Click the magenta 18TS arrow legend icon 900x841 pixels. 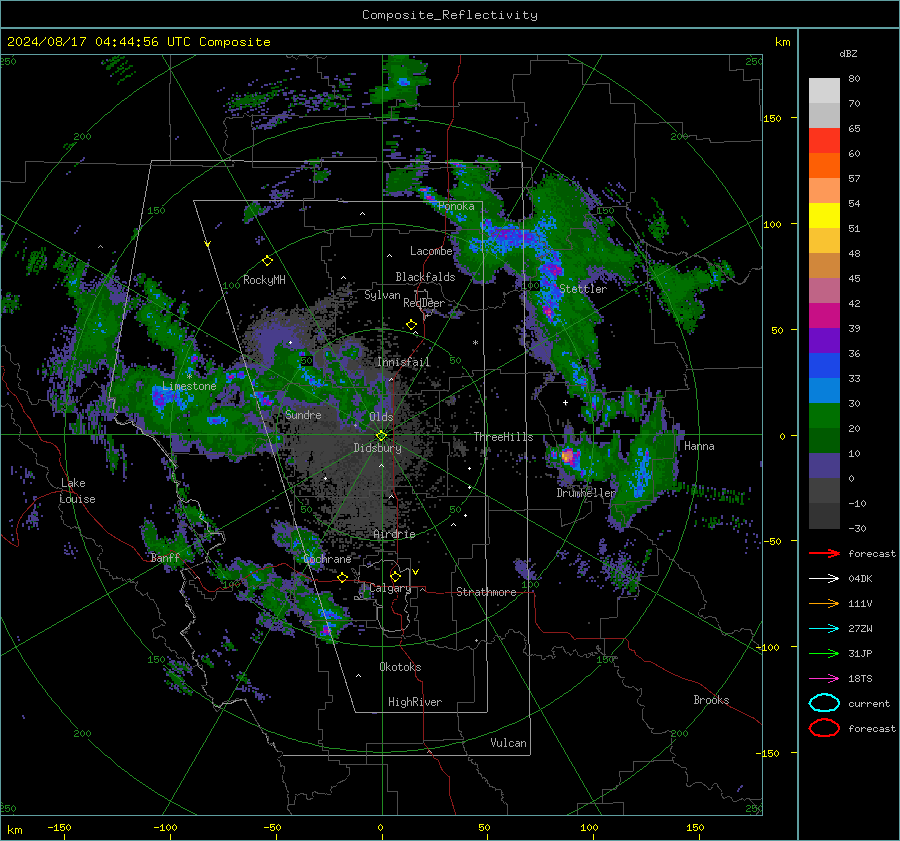click(824, 679)
